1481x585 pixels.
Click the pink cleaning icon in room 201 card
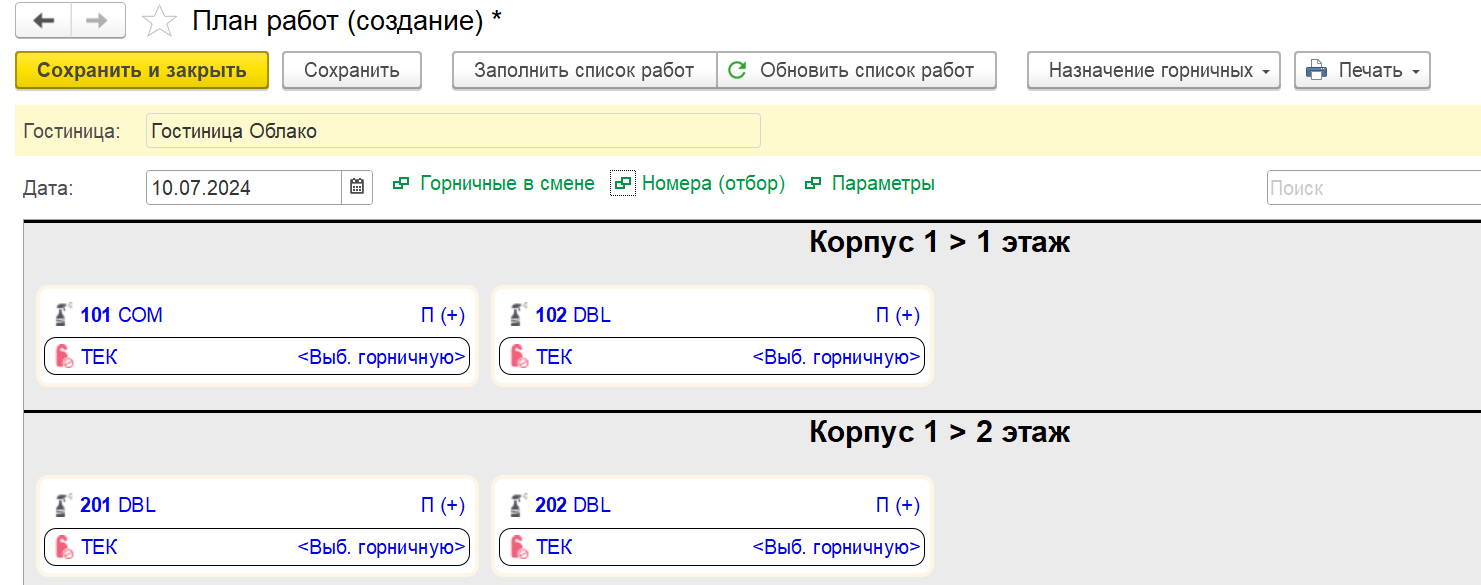coord(63,547)
